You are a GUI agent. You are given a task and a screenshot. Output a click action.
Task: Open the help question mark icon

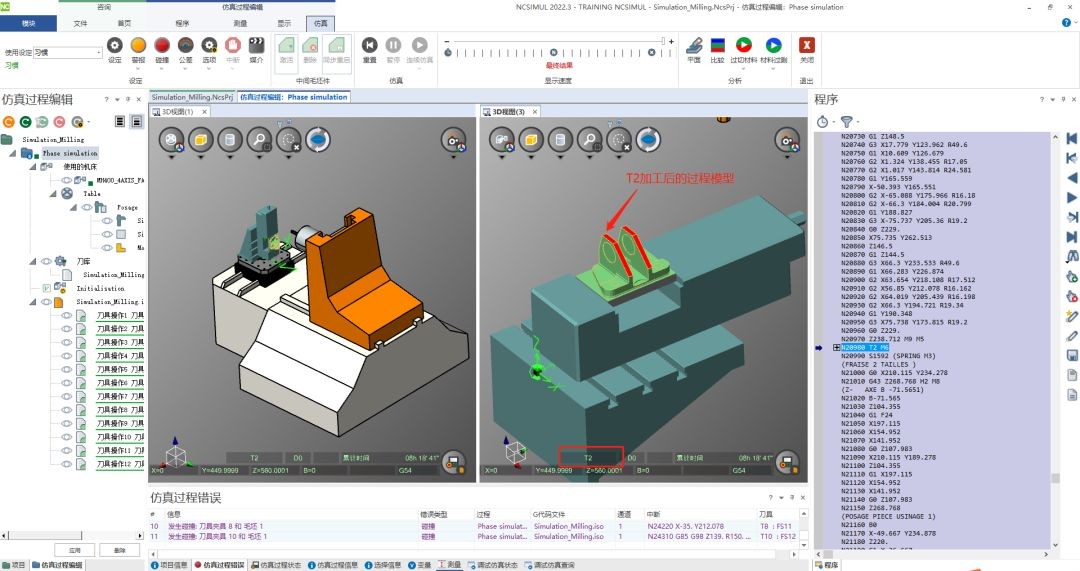(1066, 23)
